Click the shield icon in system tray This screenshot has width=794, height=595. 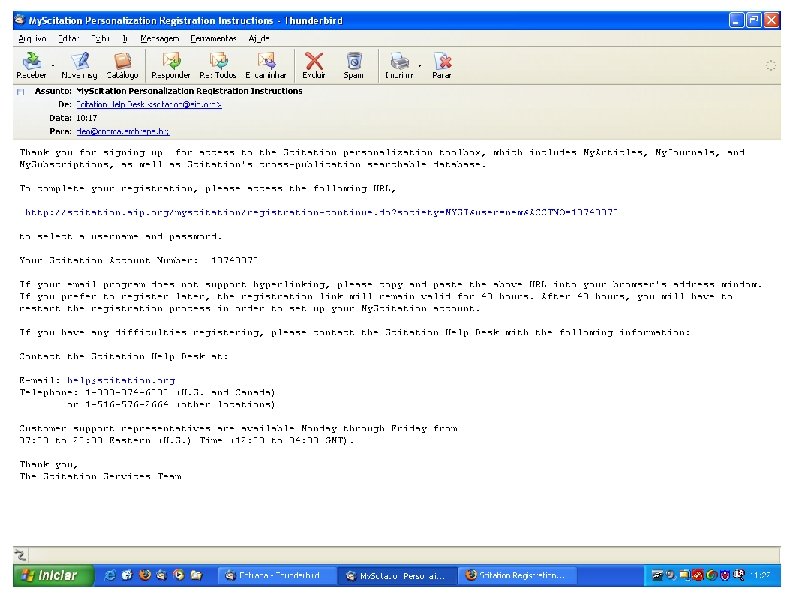pos(725,575)
